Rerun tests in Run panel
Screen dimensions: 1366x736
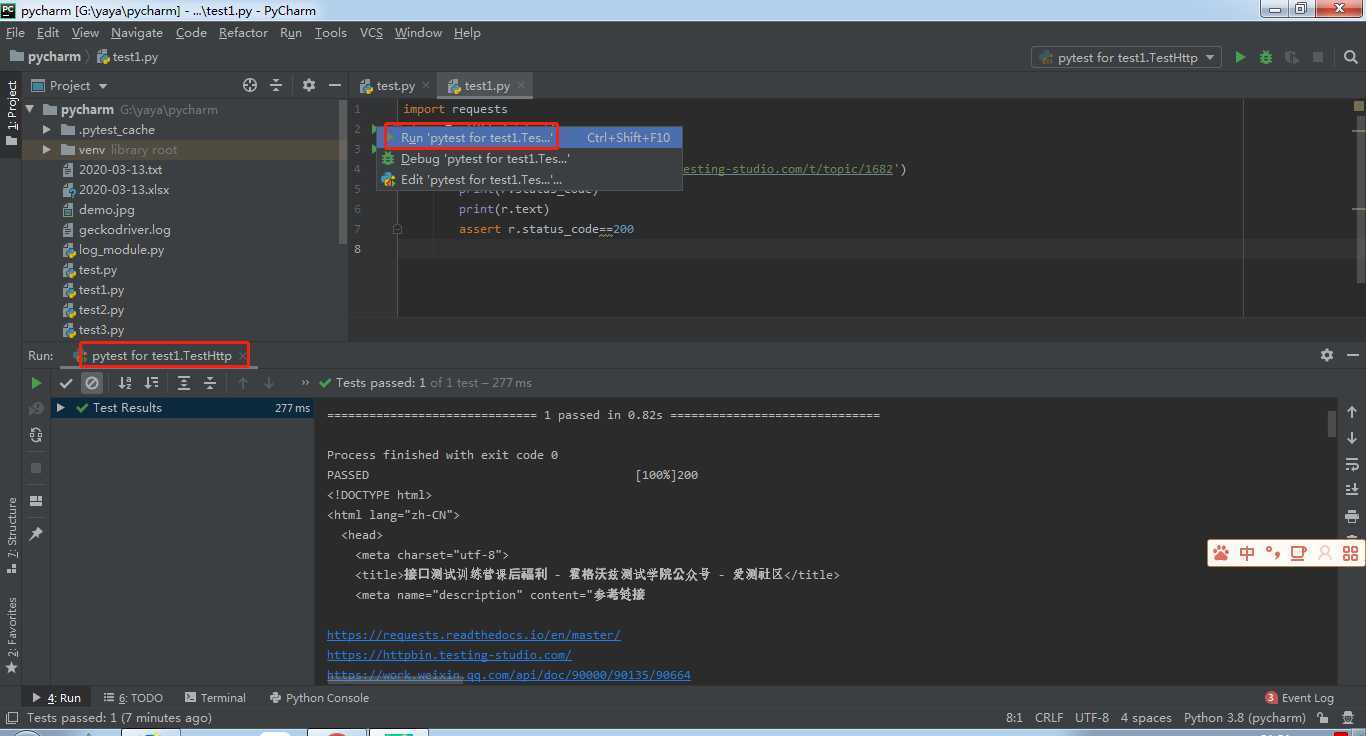coord(36,383)
